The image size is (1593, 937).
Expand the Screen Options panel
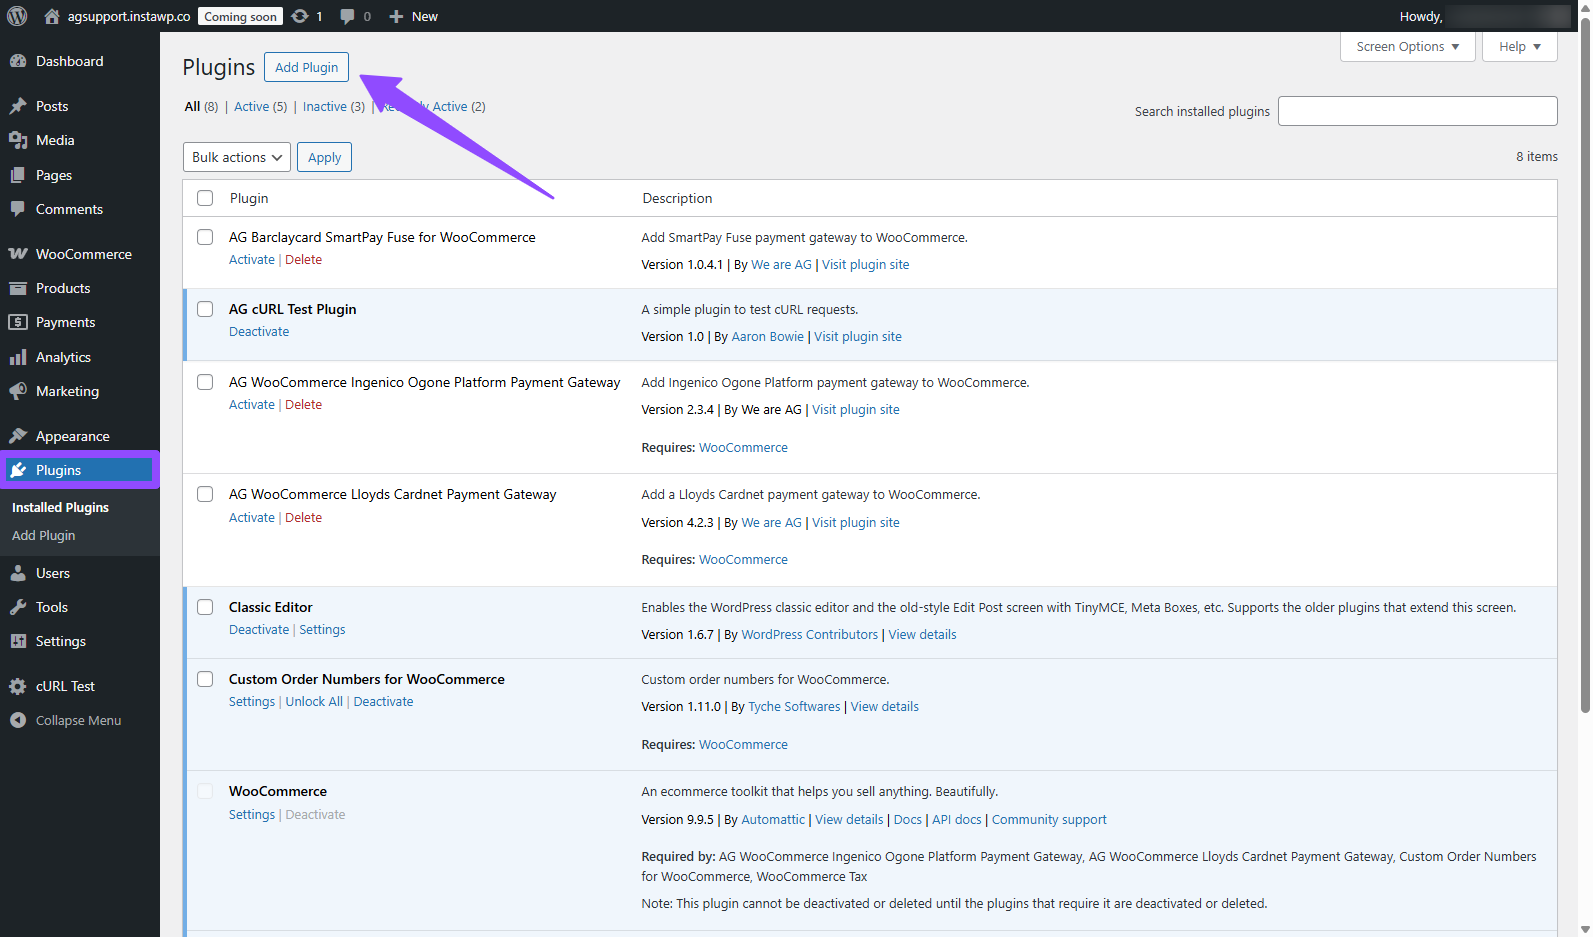1408,47
